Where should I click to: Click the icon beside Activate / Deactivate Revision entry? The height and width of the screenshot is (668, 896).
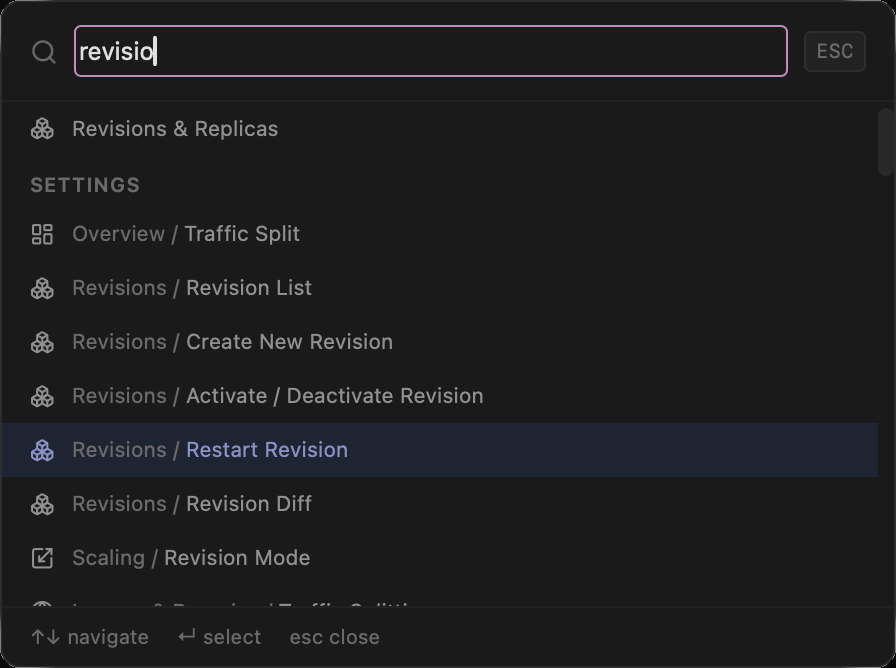tap(43, 395)
